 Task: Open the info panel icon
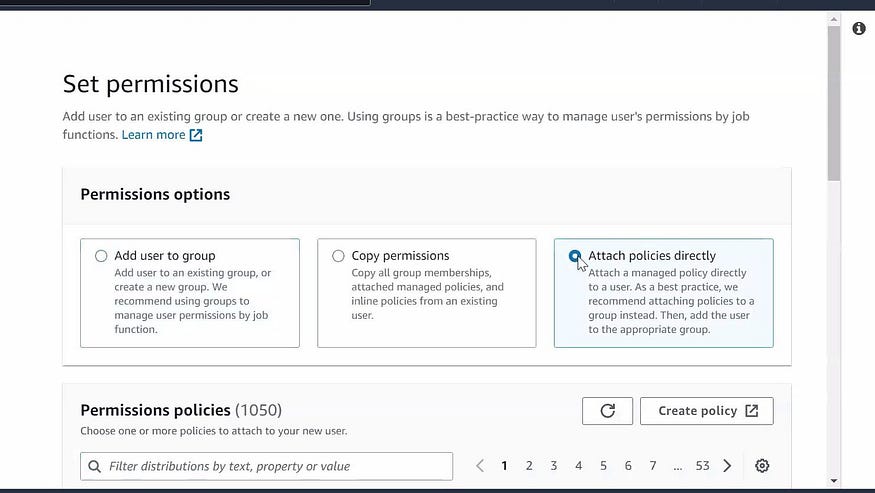859,28
